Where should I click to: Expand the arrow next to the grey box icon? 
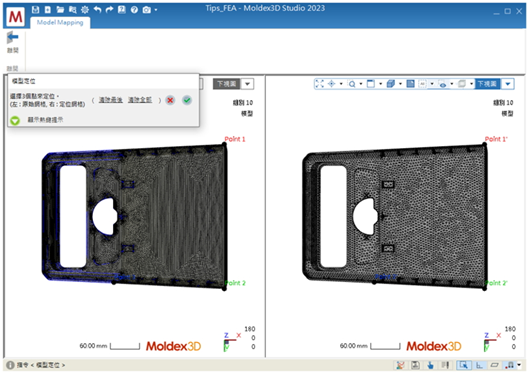point(471,84)
